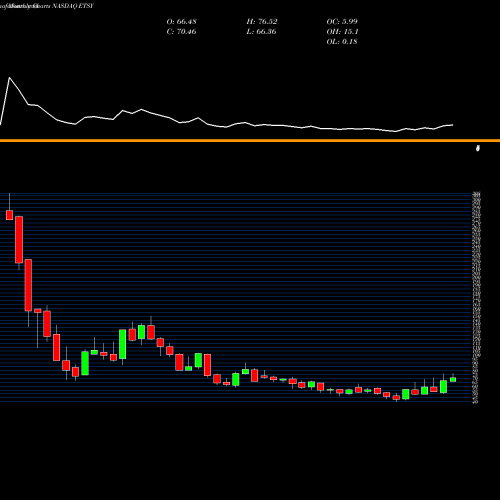Click the 'NASDAQ ETSY' chart title
Viewport: 500px width, 500px height.
(x=72, y=6)
